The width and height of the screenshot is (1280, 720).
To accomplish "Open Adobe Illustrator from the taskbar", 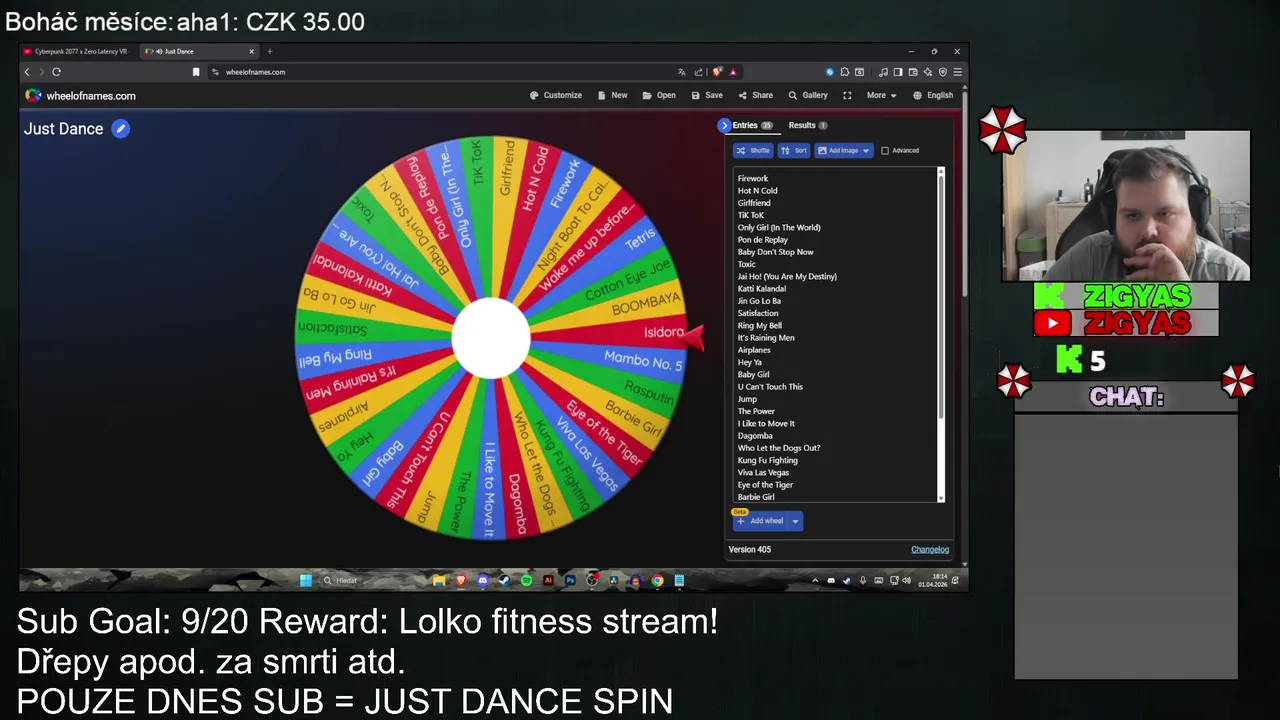I will (x=548, y=580).
